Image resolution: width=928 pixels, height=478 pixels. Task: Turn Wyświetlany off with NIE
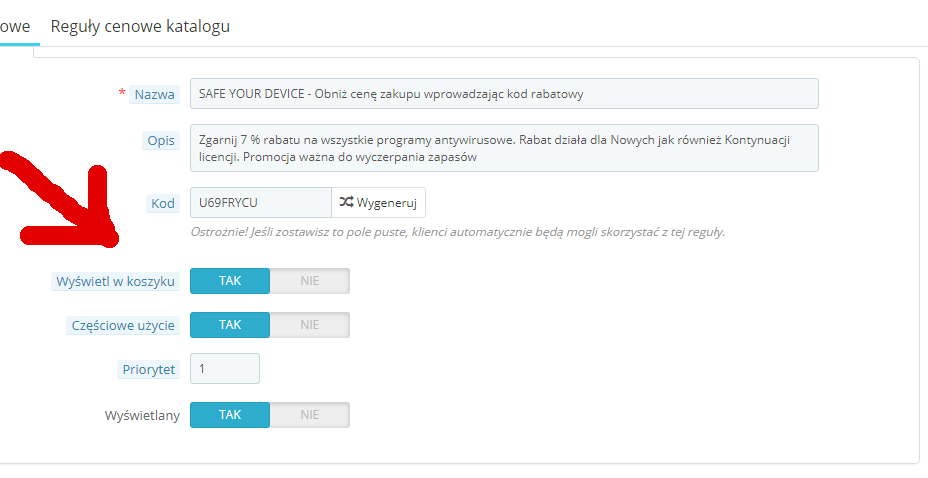tap(309, 414)
